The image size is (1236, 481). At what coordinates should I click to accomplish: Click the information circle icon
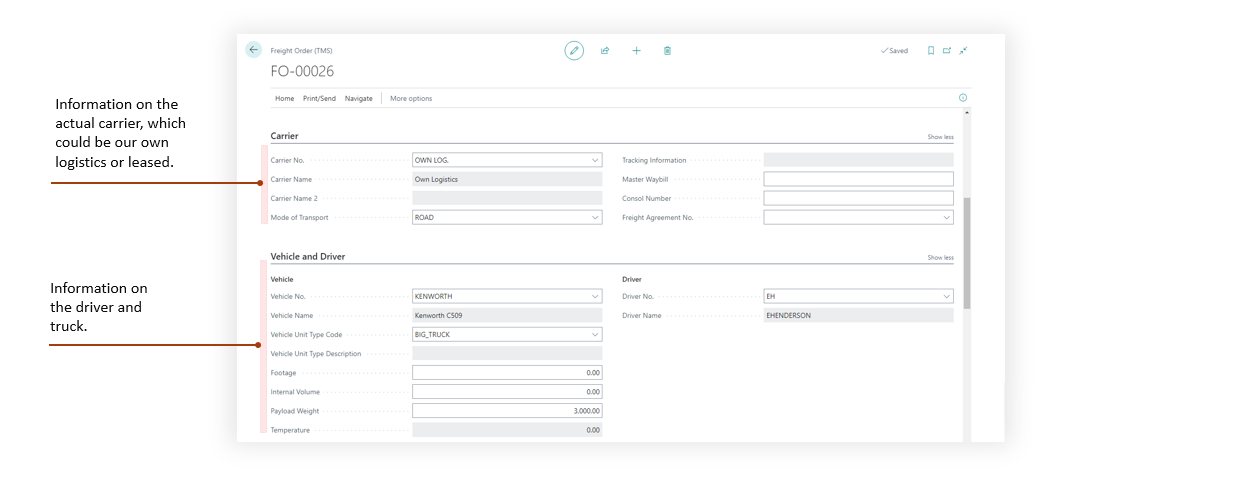point(963,98)
